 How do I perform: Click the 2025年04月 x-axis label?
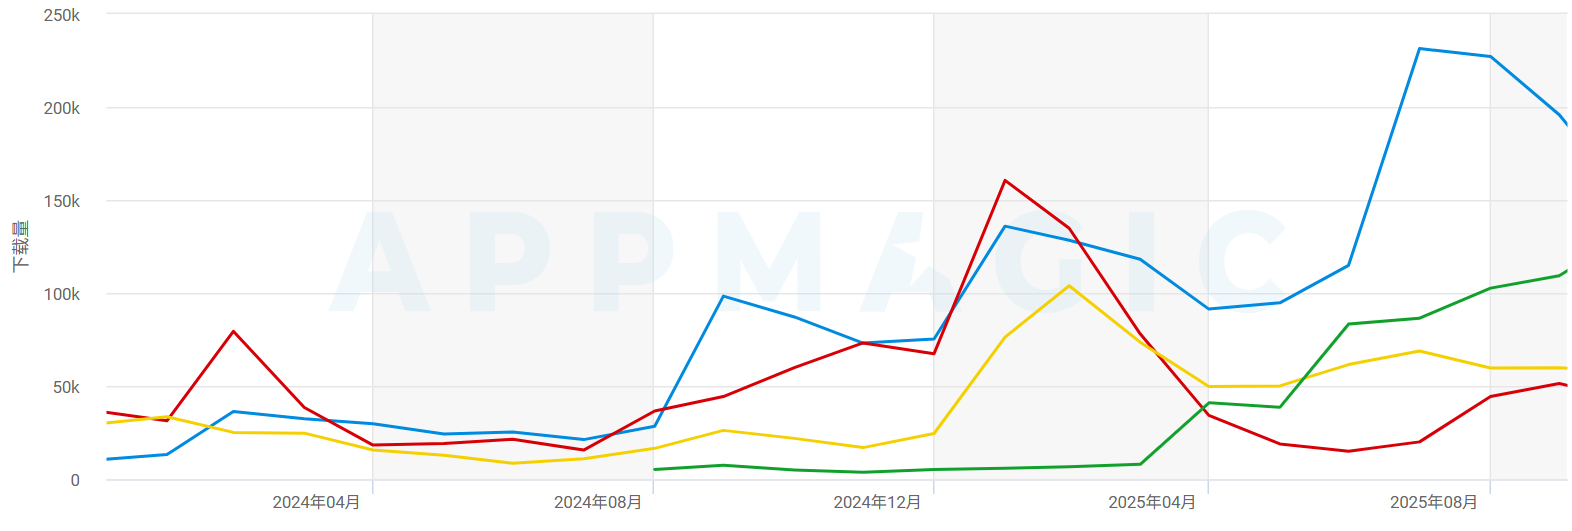coord(1152,502)
